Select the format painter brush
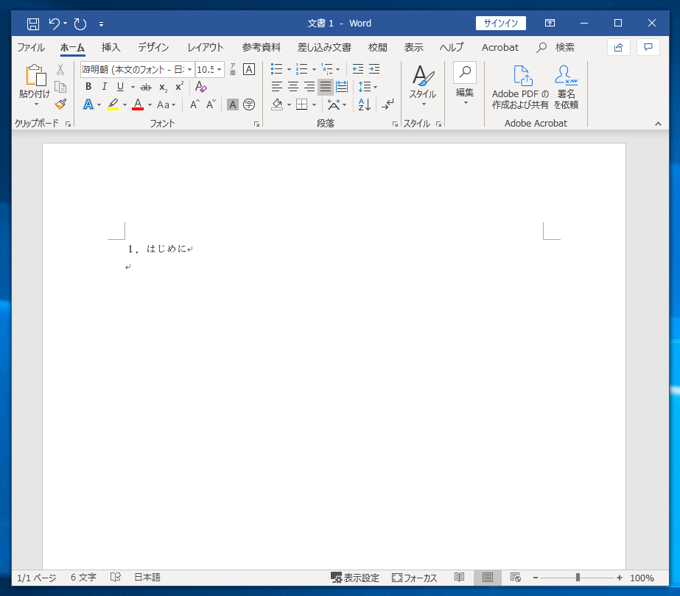This screenshot has height=596, width=680. (x=61, y=104)
